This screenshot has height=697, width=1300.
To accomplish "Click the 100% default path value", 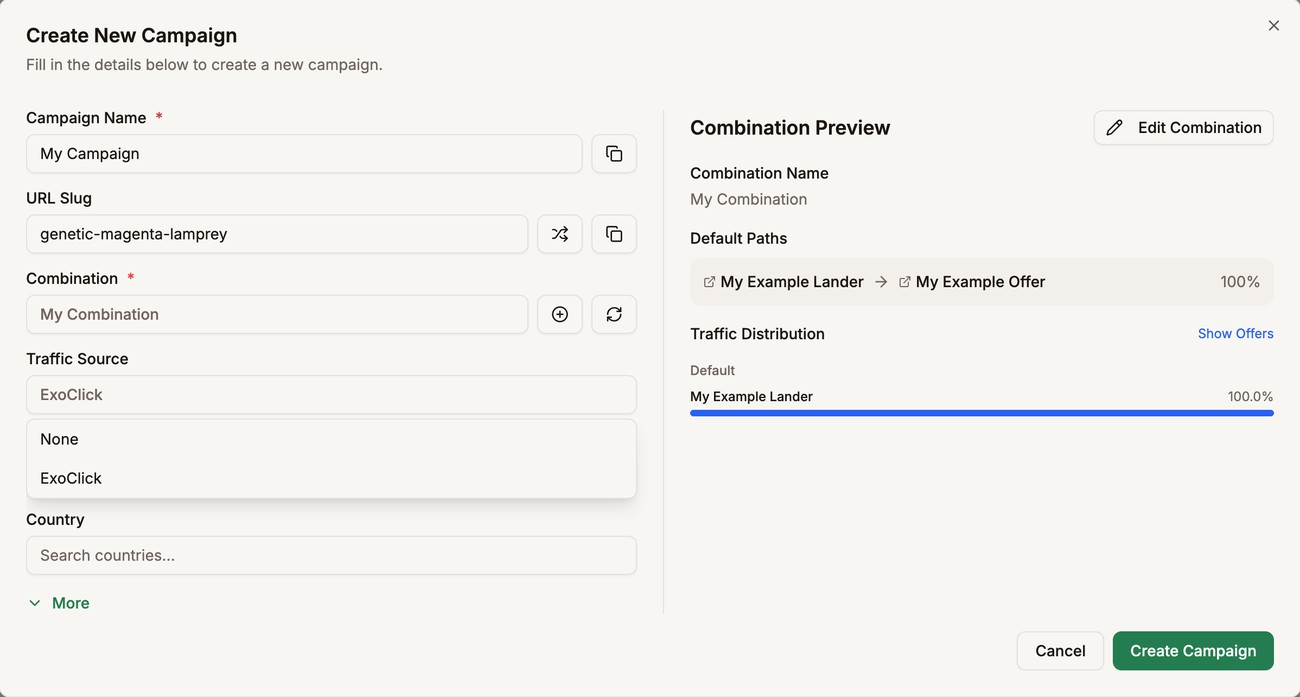I will click(x=1240, y=282).
